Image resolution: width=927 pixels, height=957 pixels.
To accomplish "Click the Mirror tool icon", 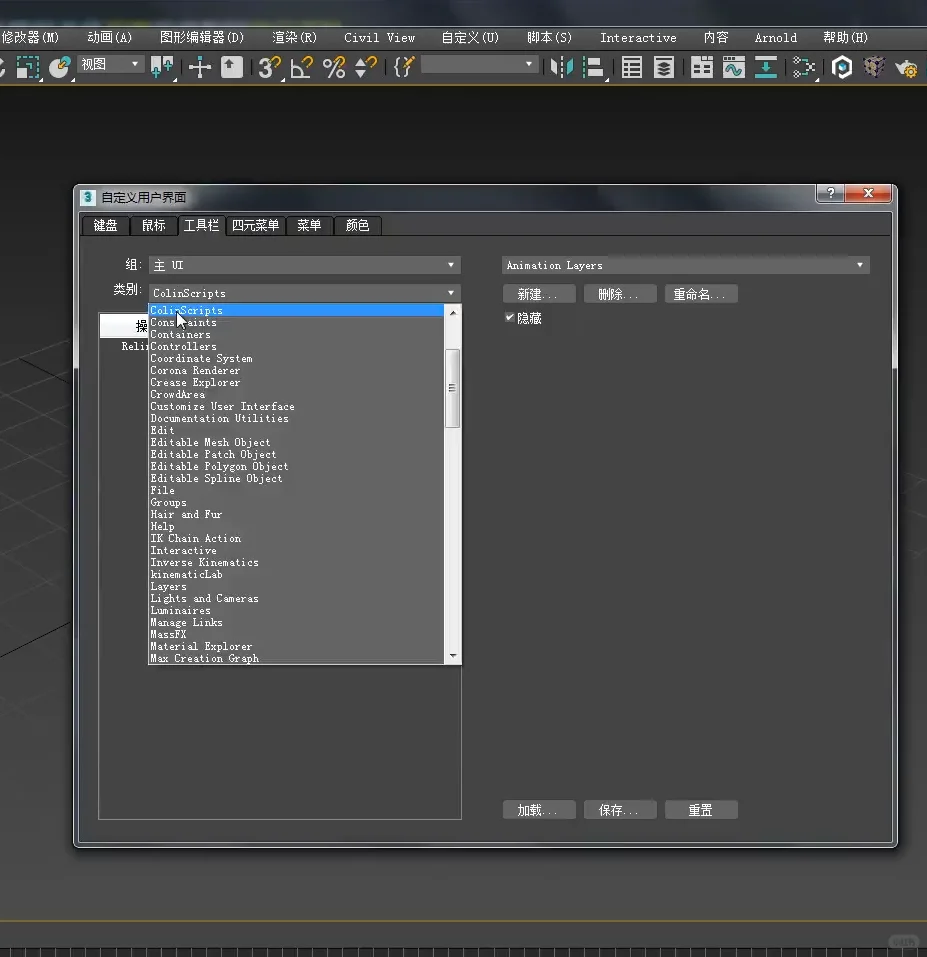I will tap(563, 67).
